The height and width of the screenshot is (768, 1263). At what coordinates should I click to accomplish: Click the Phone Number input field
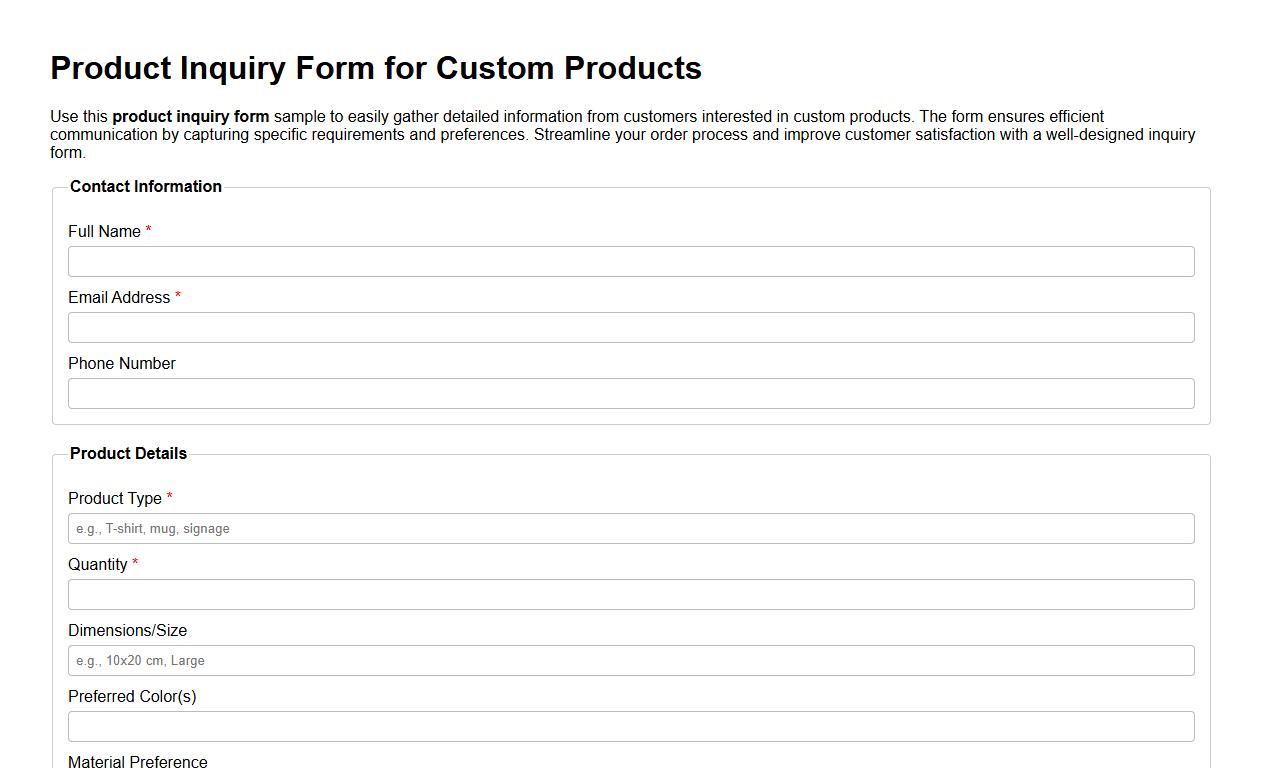(x=630, y=393)
